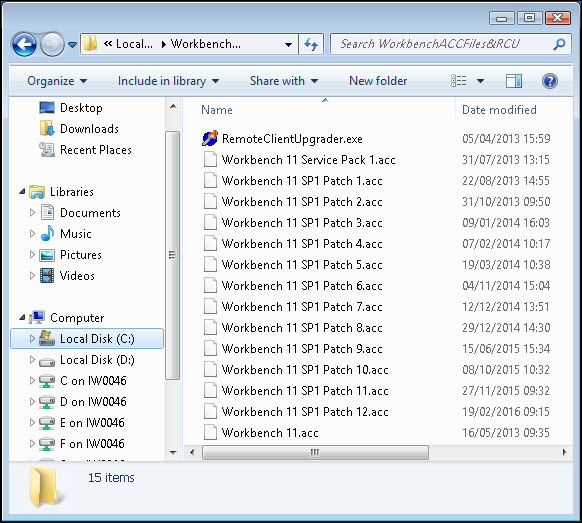Image resolution: width=582 pixels, height=523 pixels.
Task: Sort by the Date modified column header
Action: coord(499,109)
